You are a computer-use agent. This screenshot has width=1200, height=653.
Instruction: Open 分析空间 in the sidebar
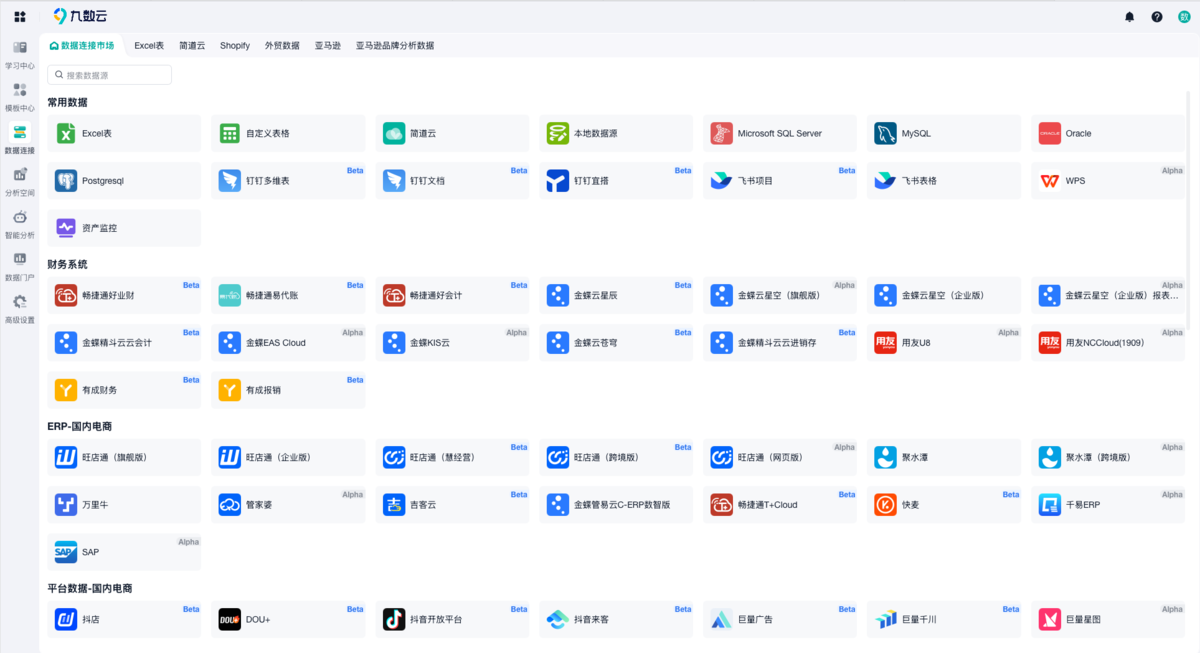(x=20, y=182)
